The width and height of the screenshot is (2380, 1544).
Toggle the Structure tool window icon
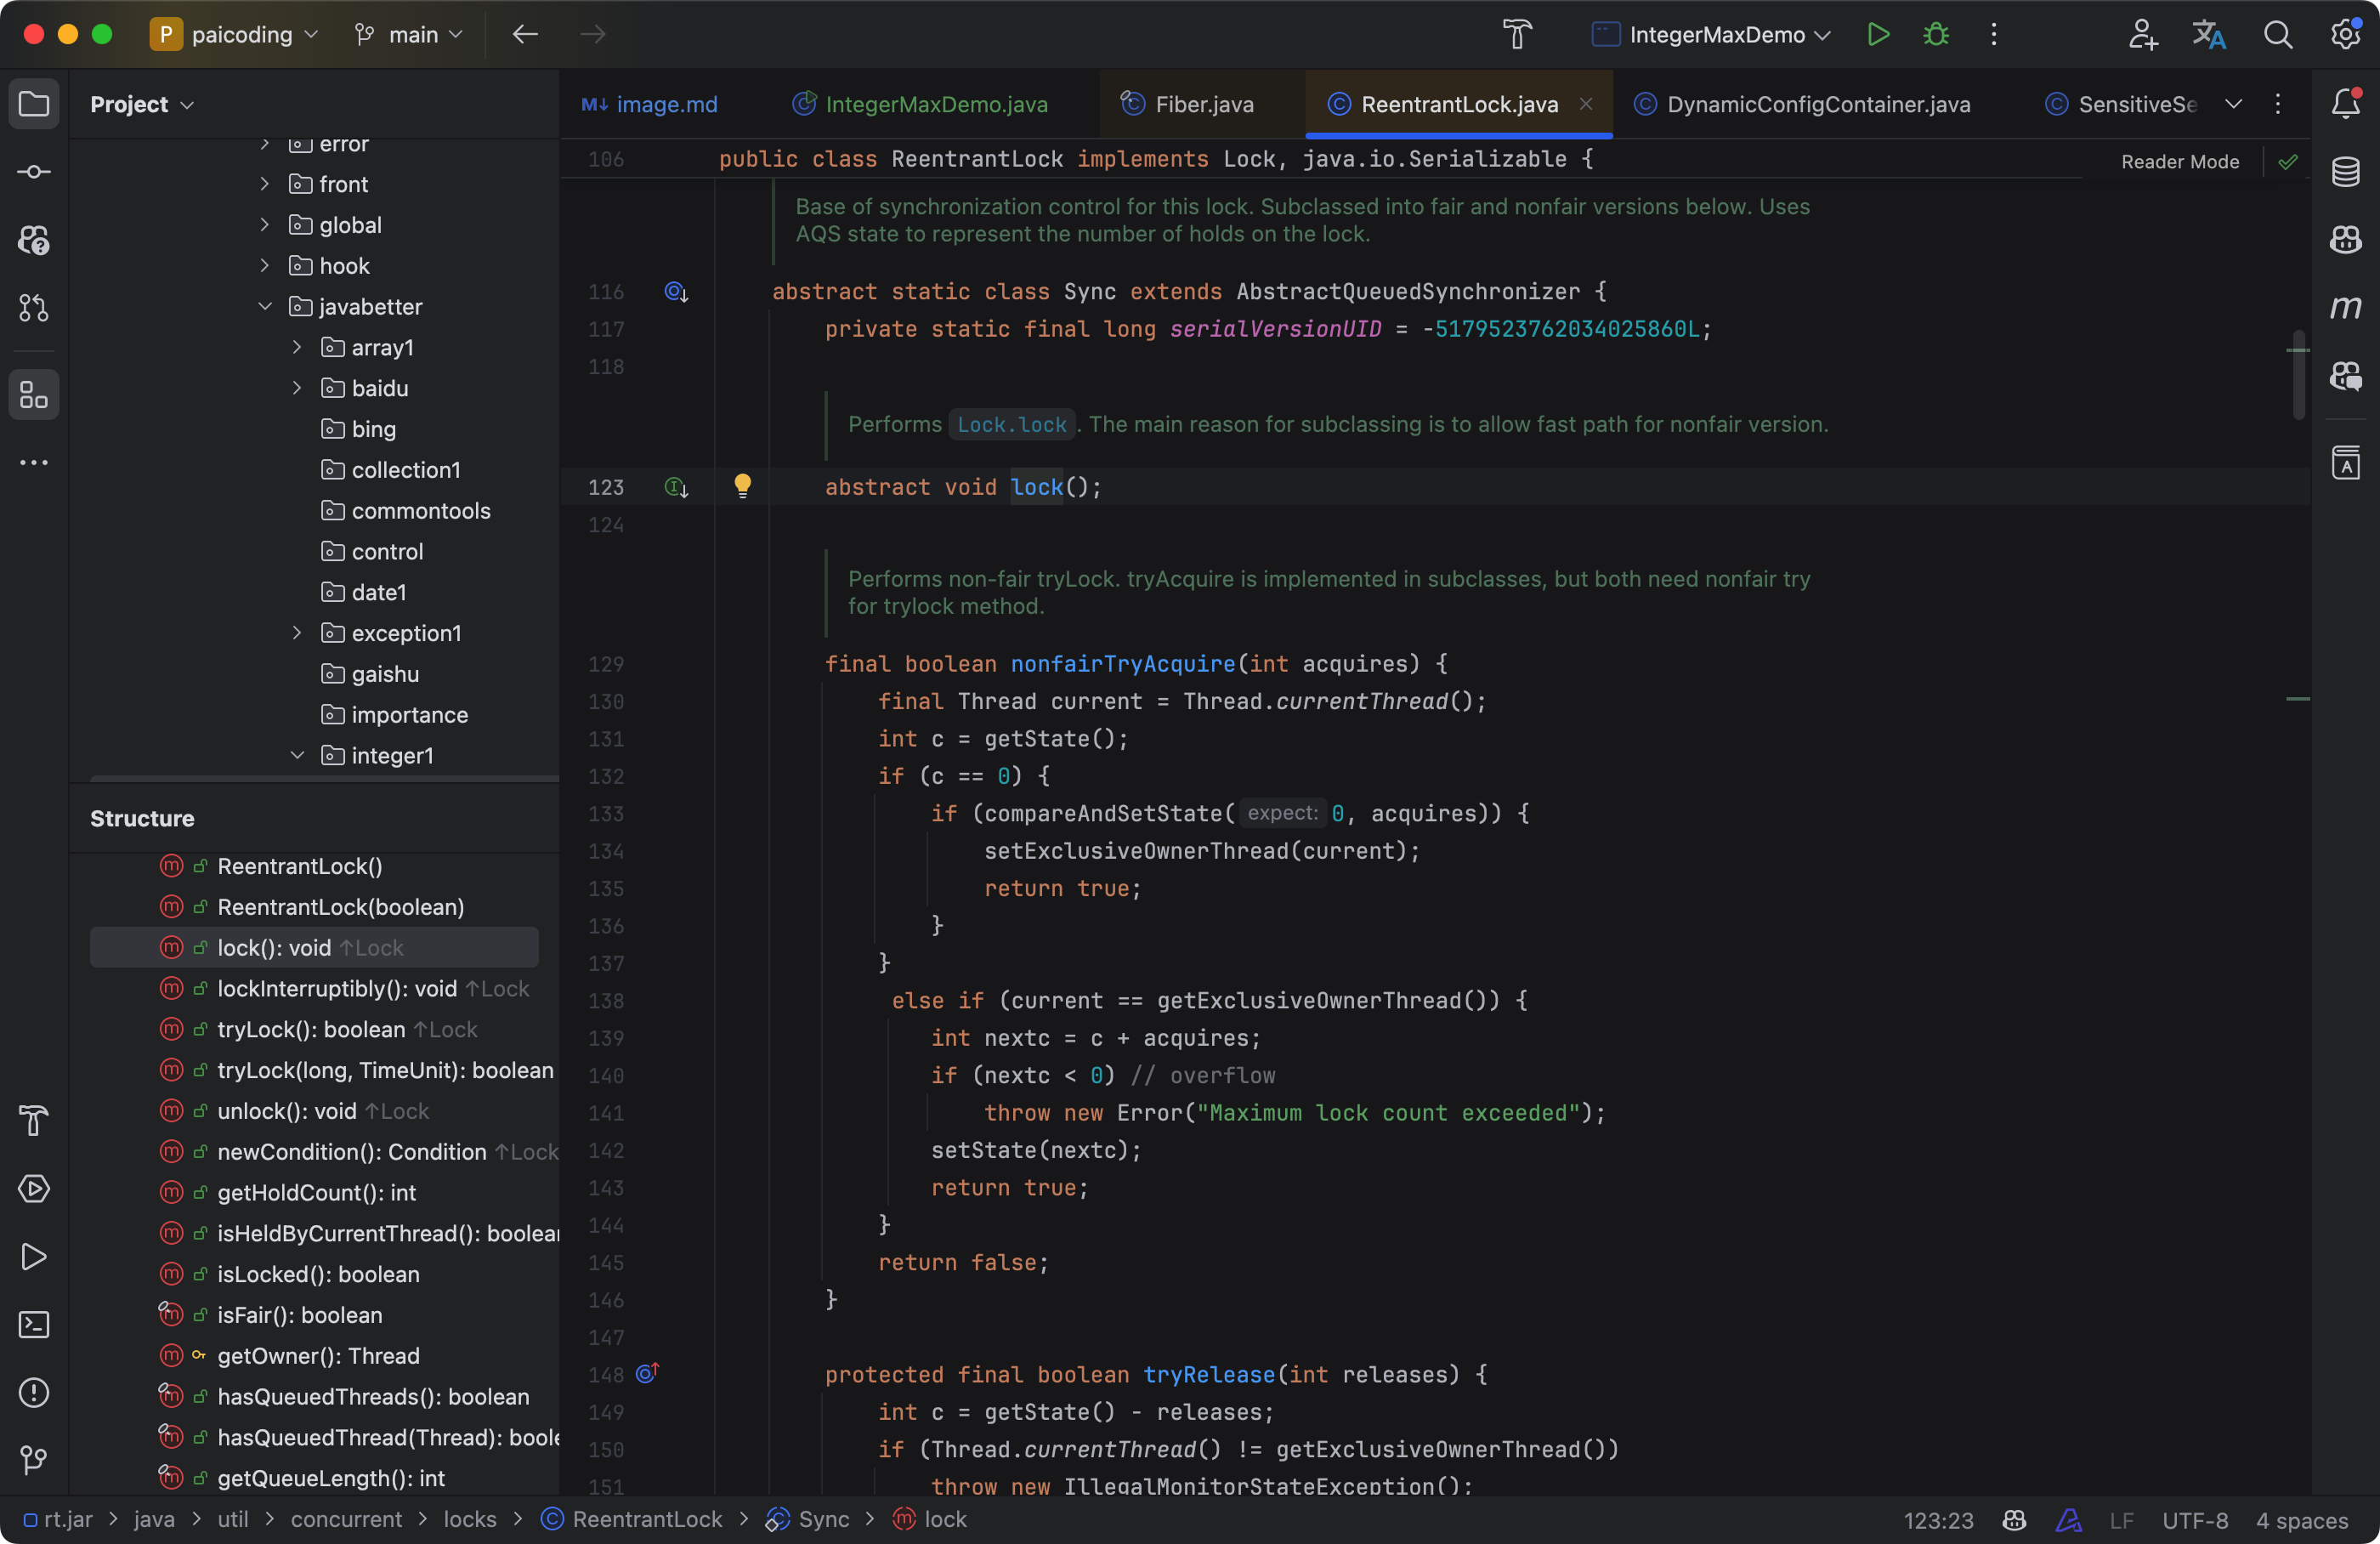tap(33, 394)
